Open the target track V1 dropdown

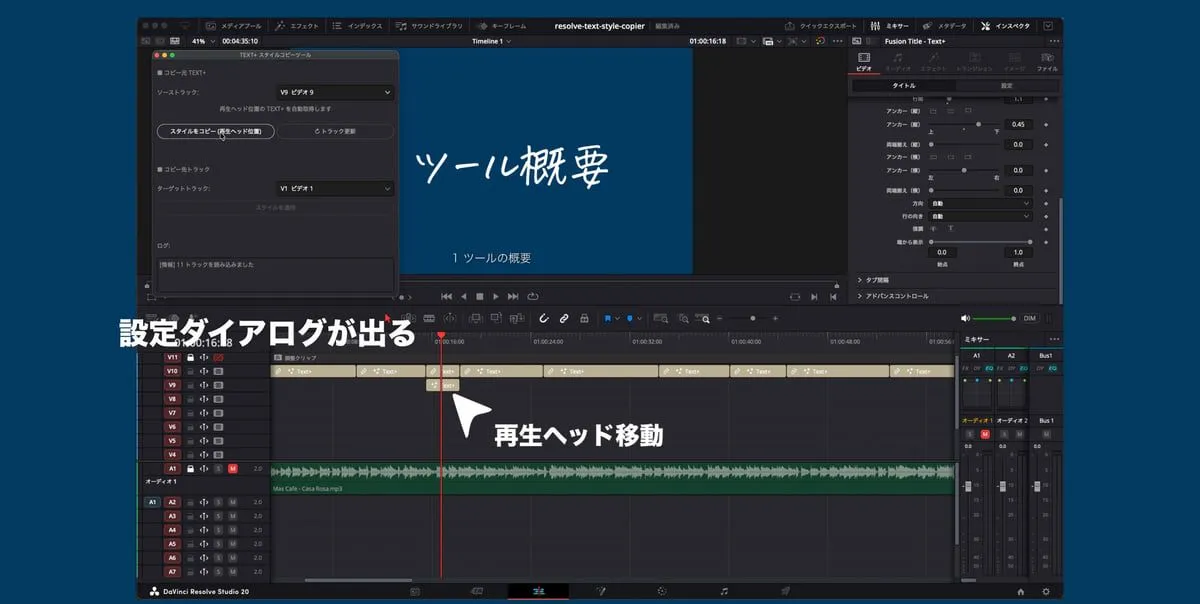[334, 188]
